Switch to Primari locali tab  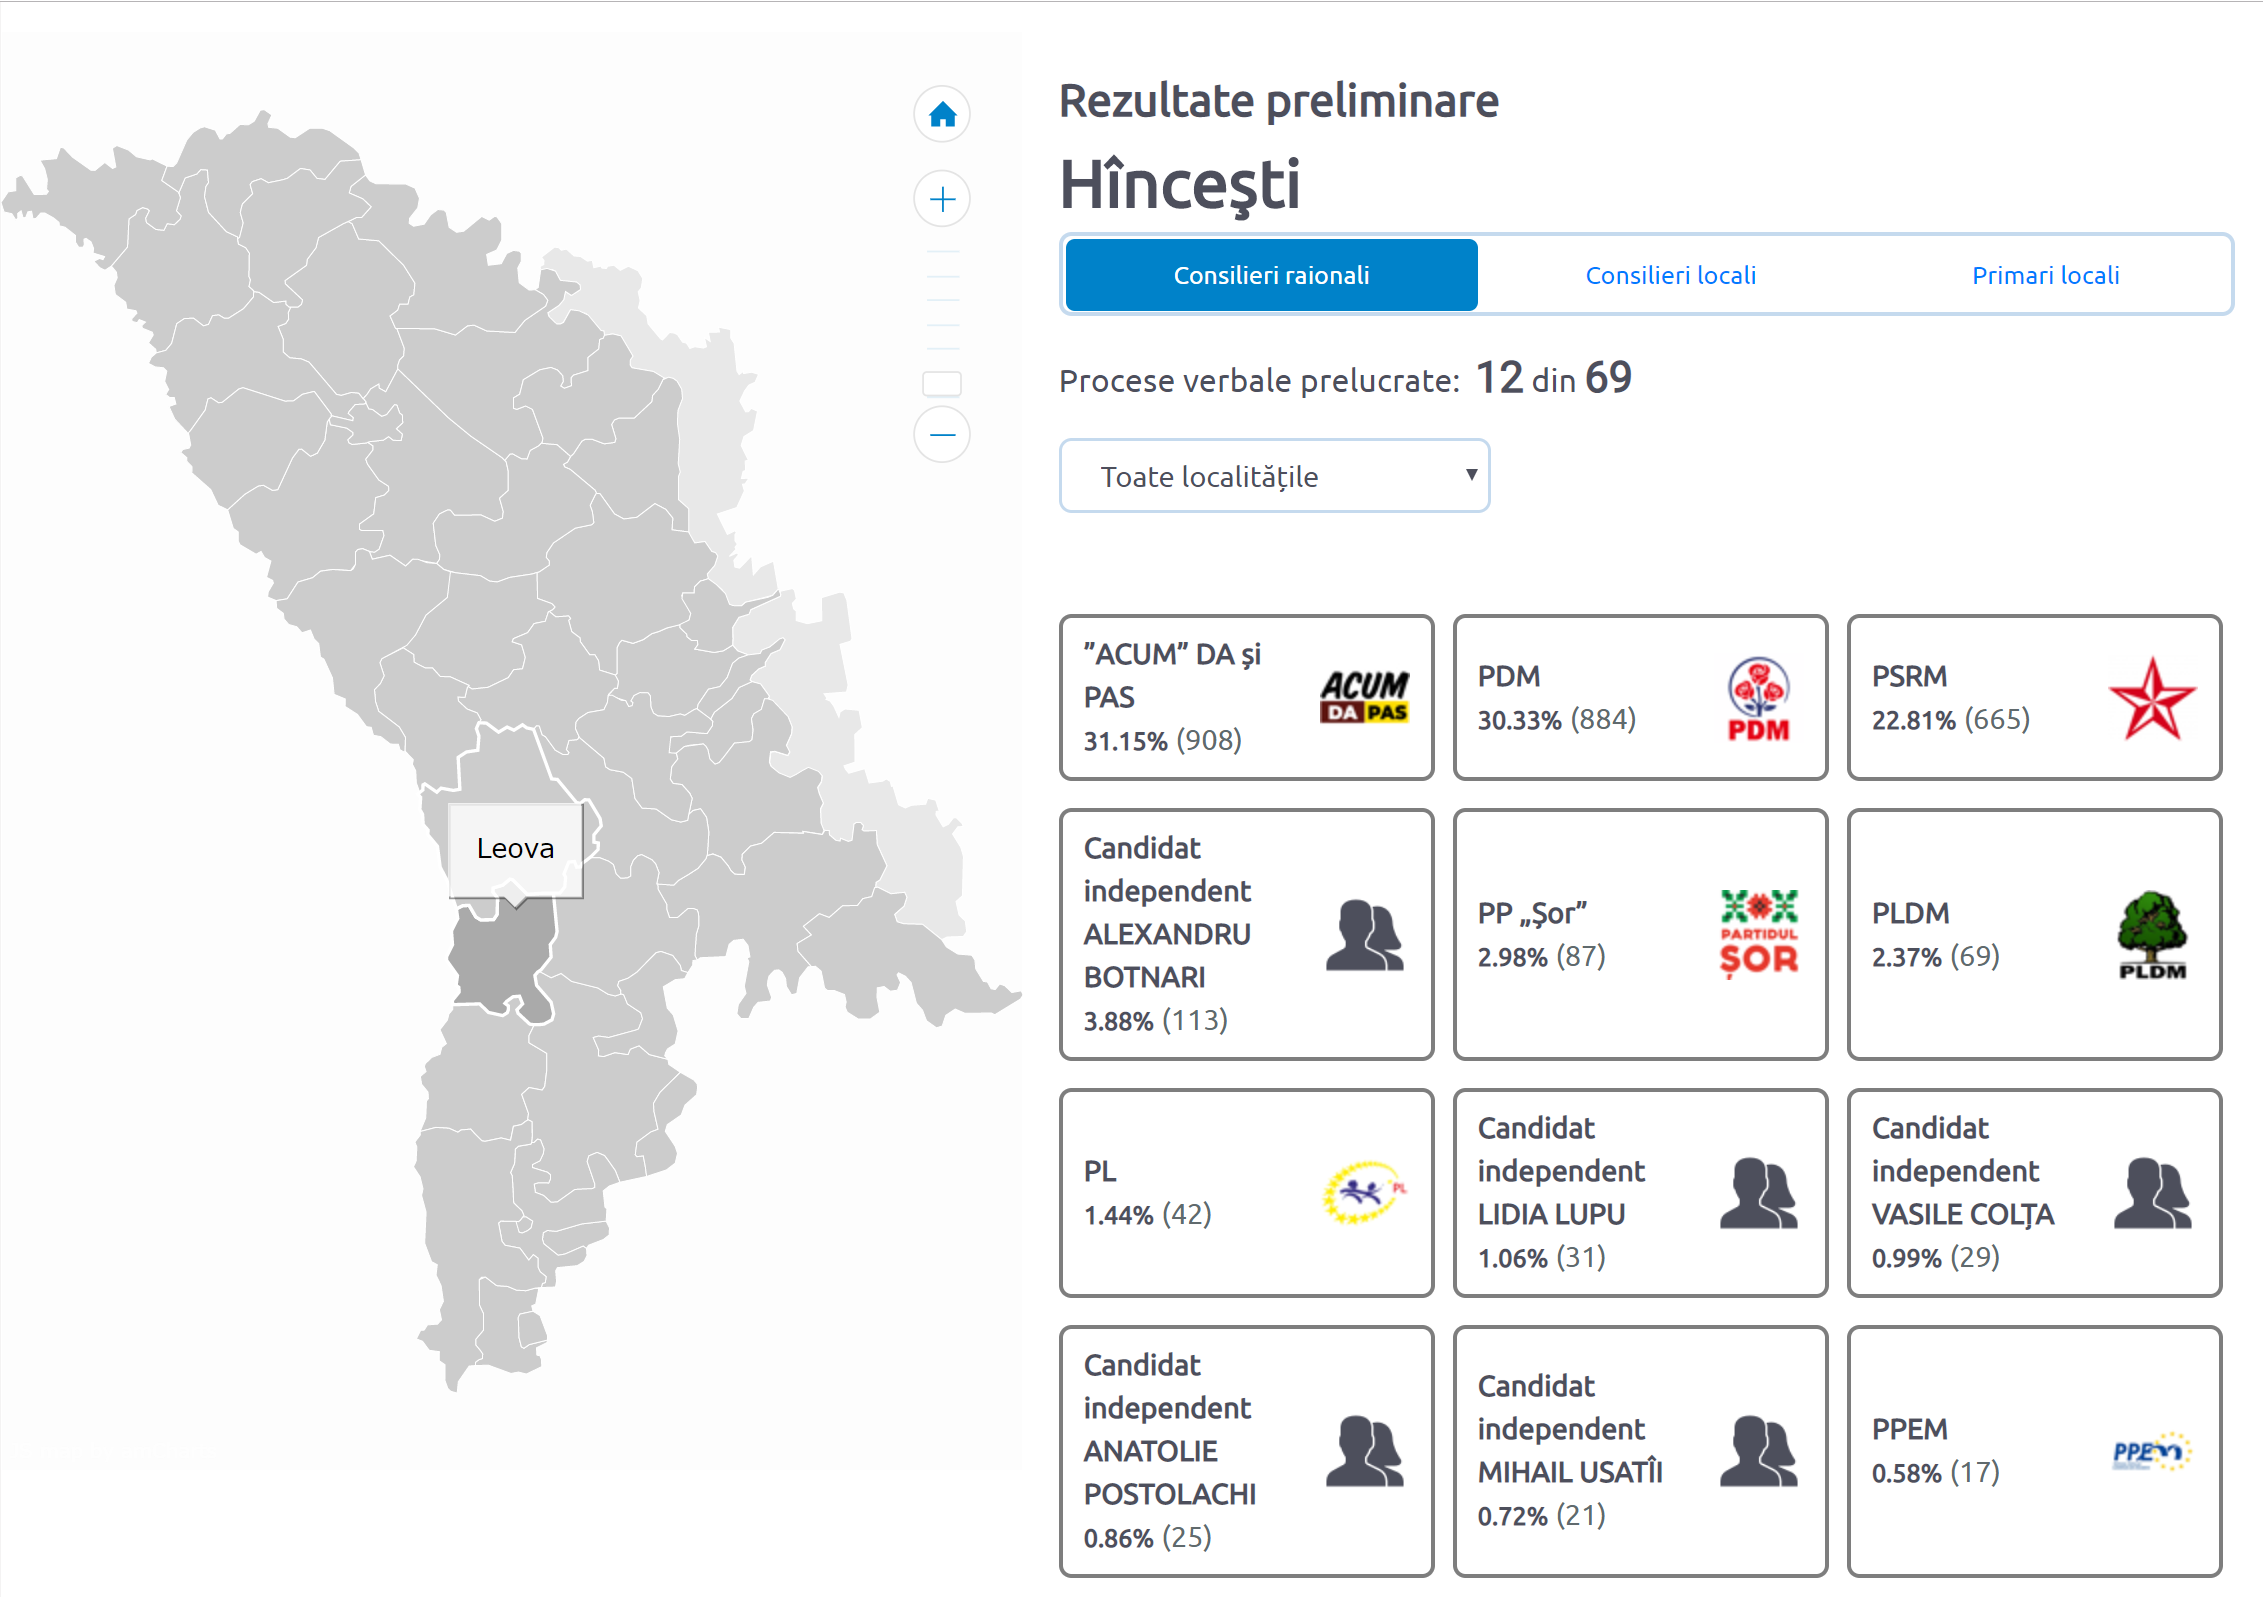pyautogui.click(x=2045, y=275)
